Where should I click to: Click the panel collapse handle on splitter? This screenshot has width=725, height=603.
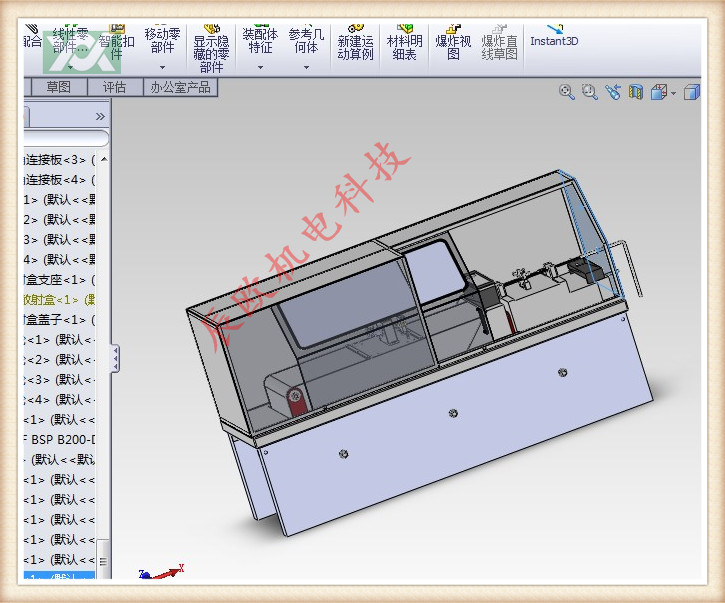[116, 357]
